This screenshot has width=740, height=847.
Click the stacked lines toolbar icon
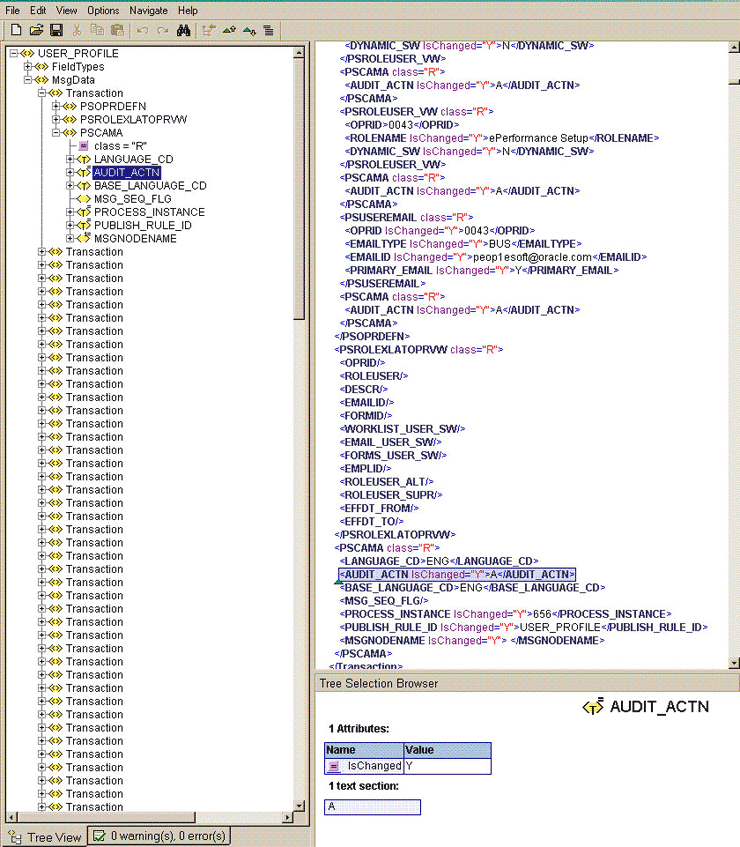[268, 31]
